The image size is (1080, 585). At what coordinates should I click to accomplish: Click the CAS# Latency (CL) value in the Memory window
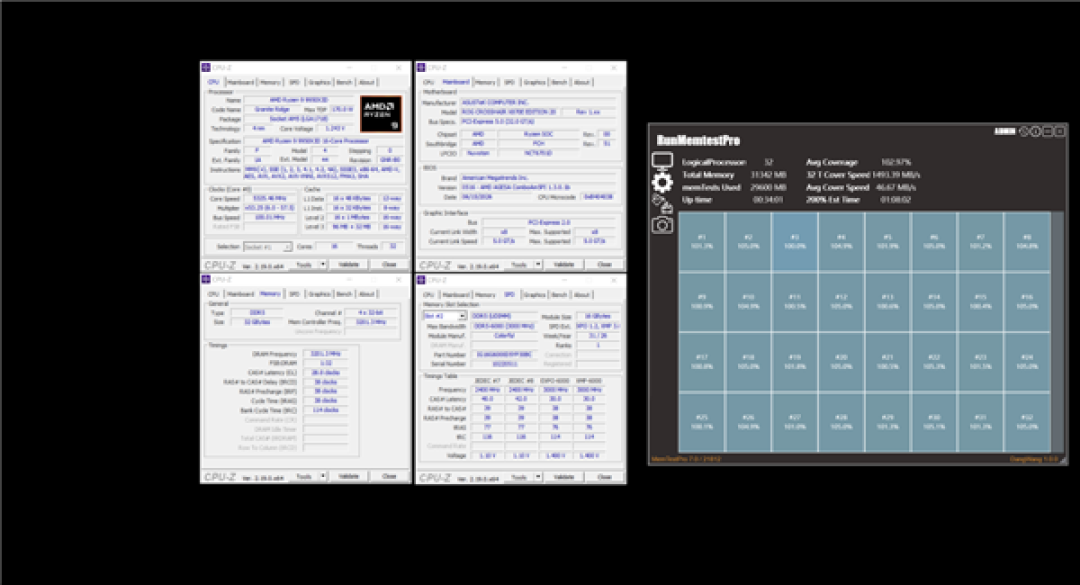point(326,372)
